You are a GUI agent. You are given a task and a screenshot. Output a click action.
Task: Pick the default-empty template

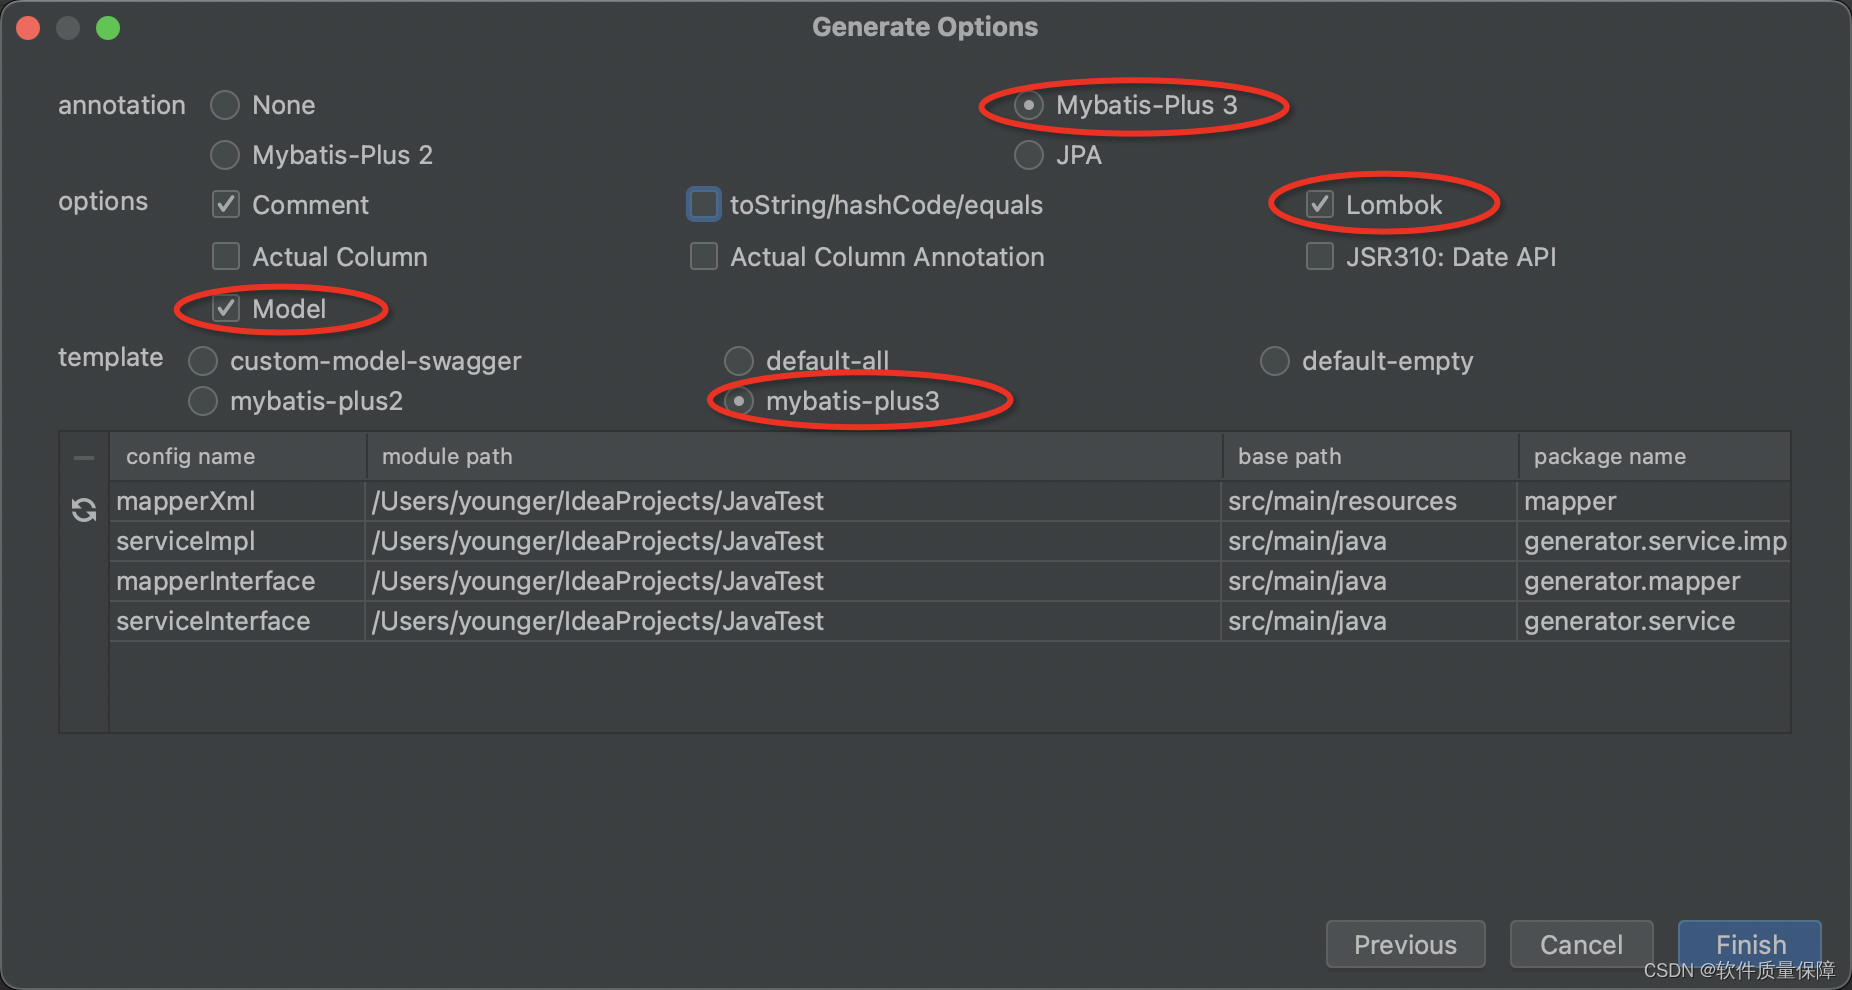1275,361
